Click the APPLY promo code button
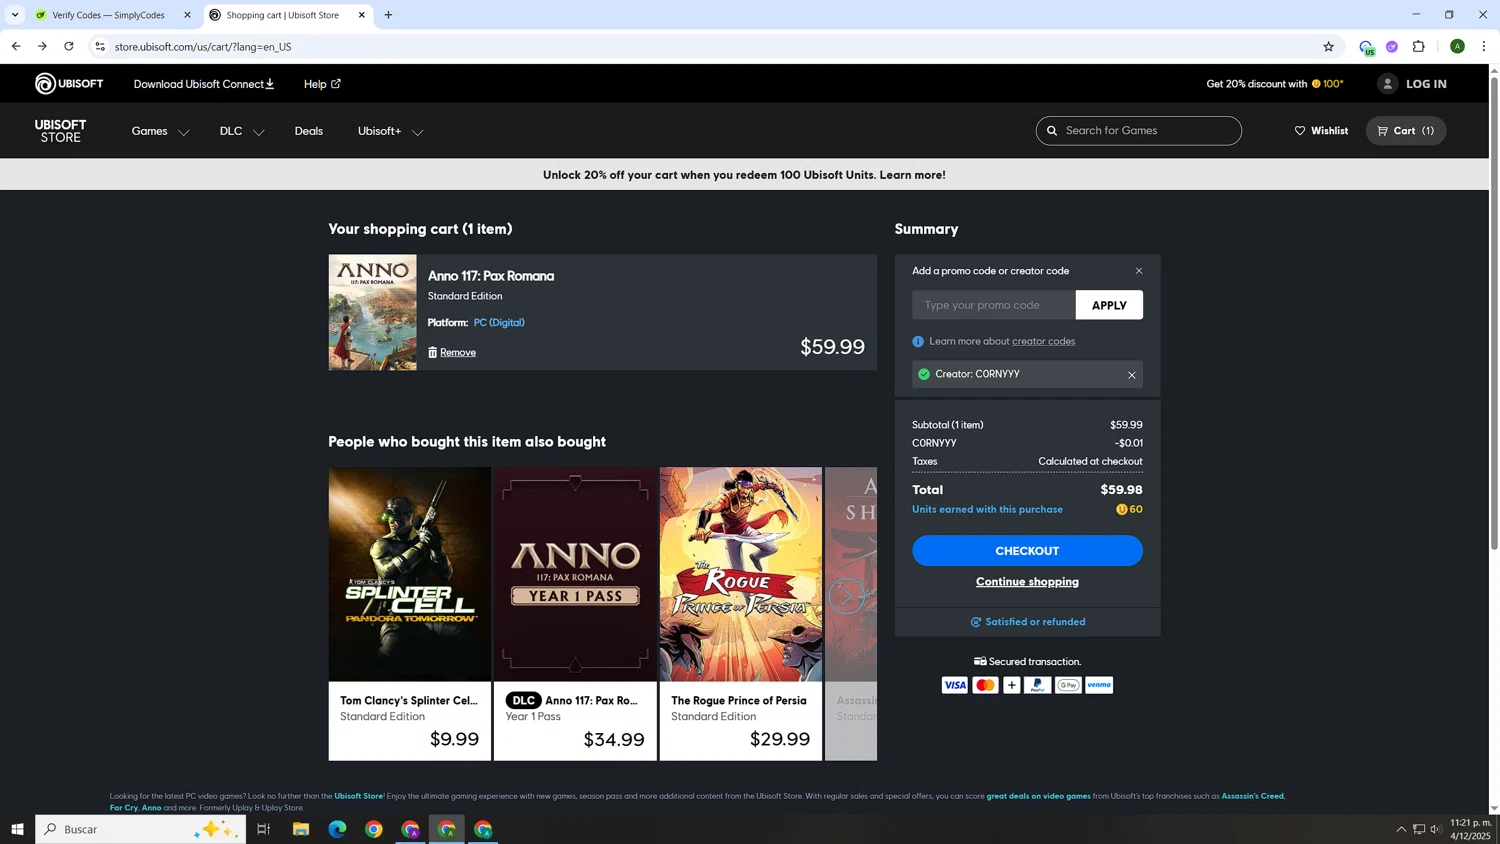The image size is (1500, 844). (1109, 305)
